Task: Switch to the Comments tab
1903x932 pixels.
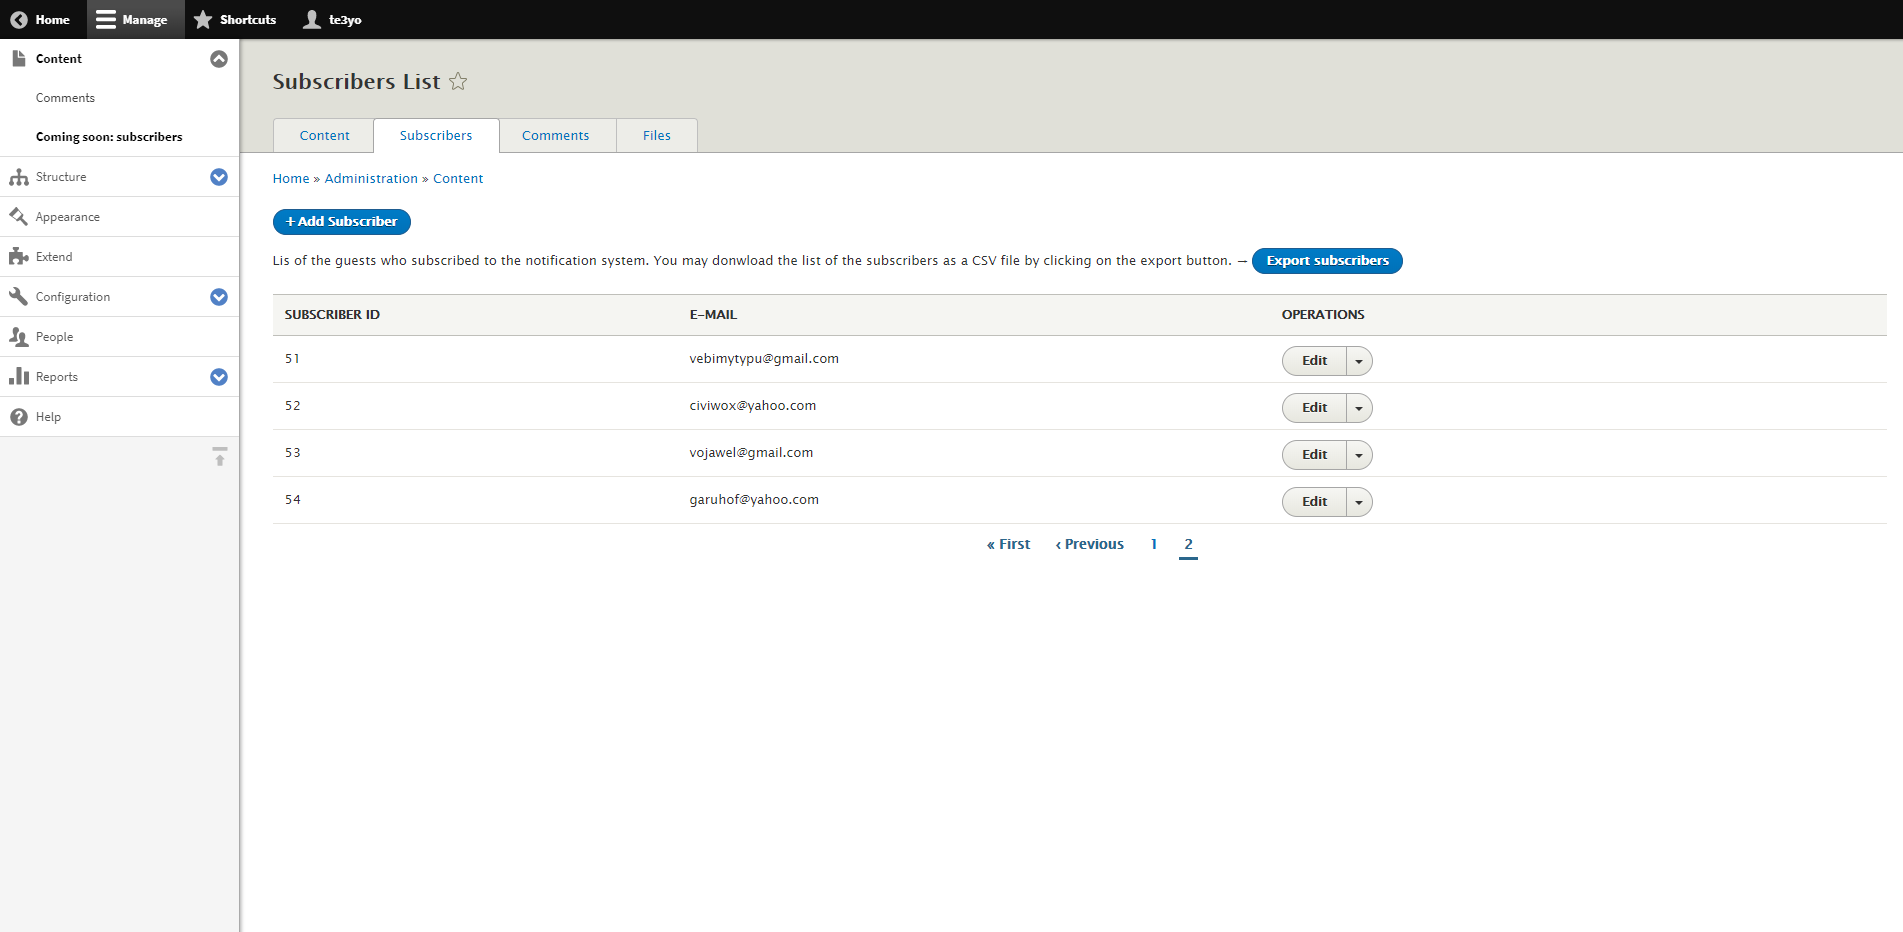Action: [556, 135]
